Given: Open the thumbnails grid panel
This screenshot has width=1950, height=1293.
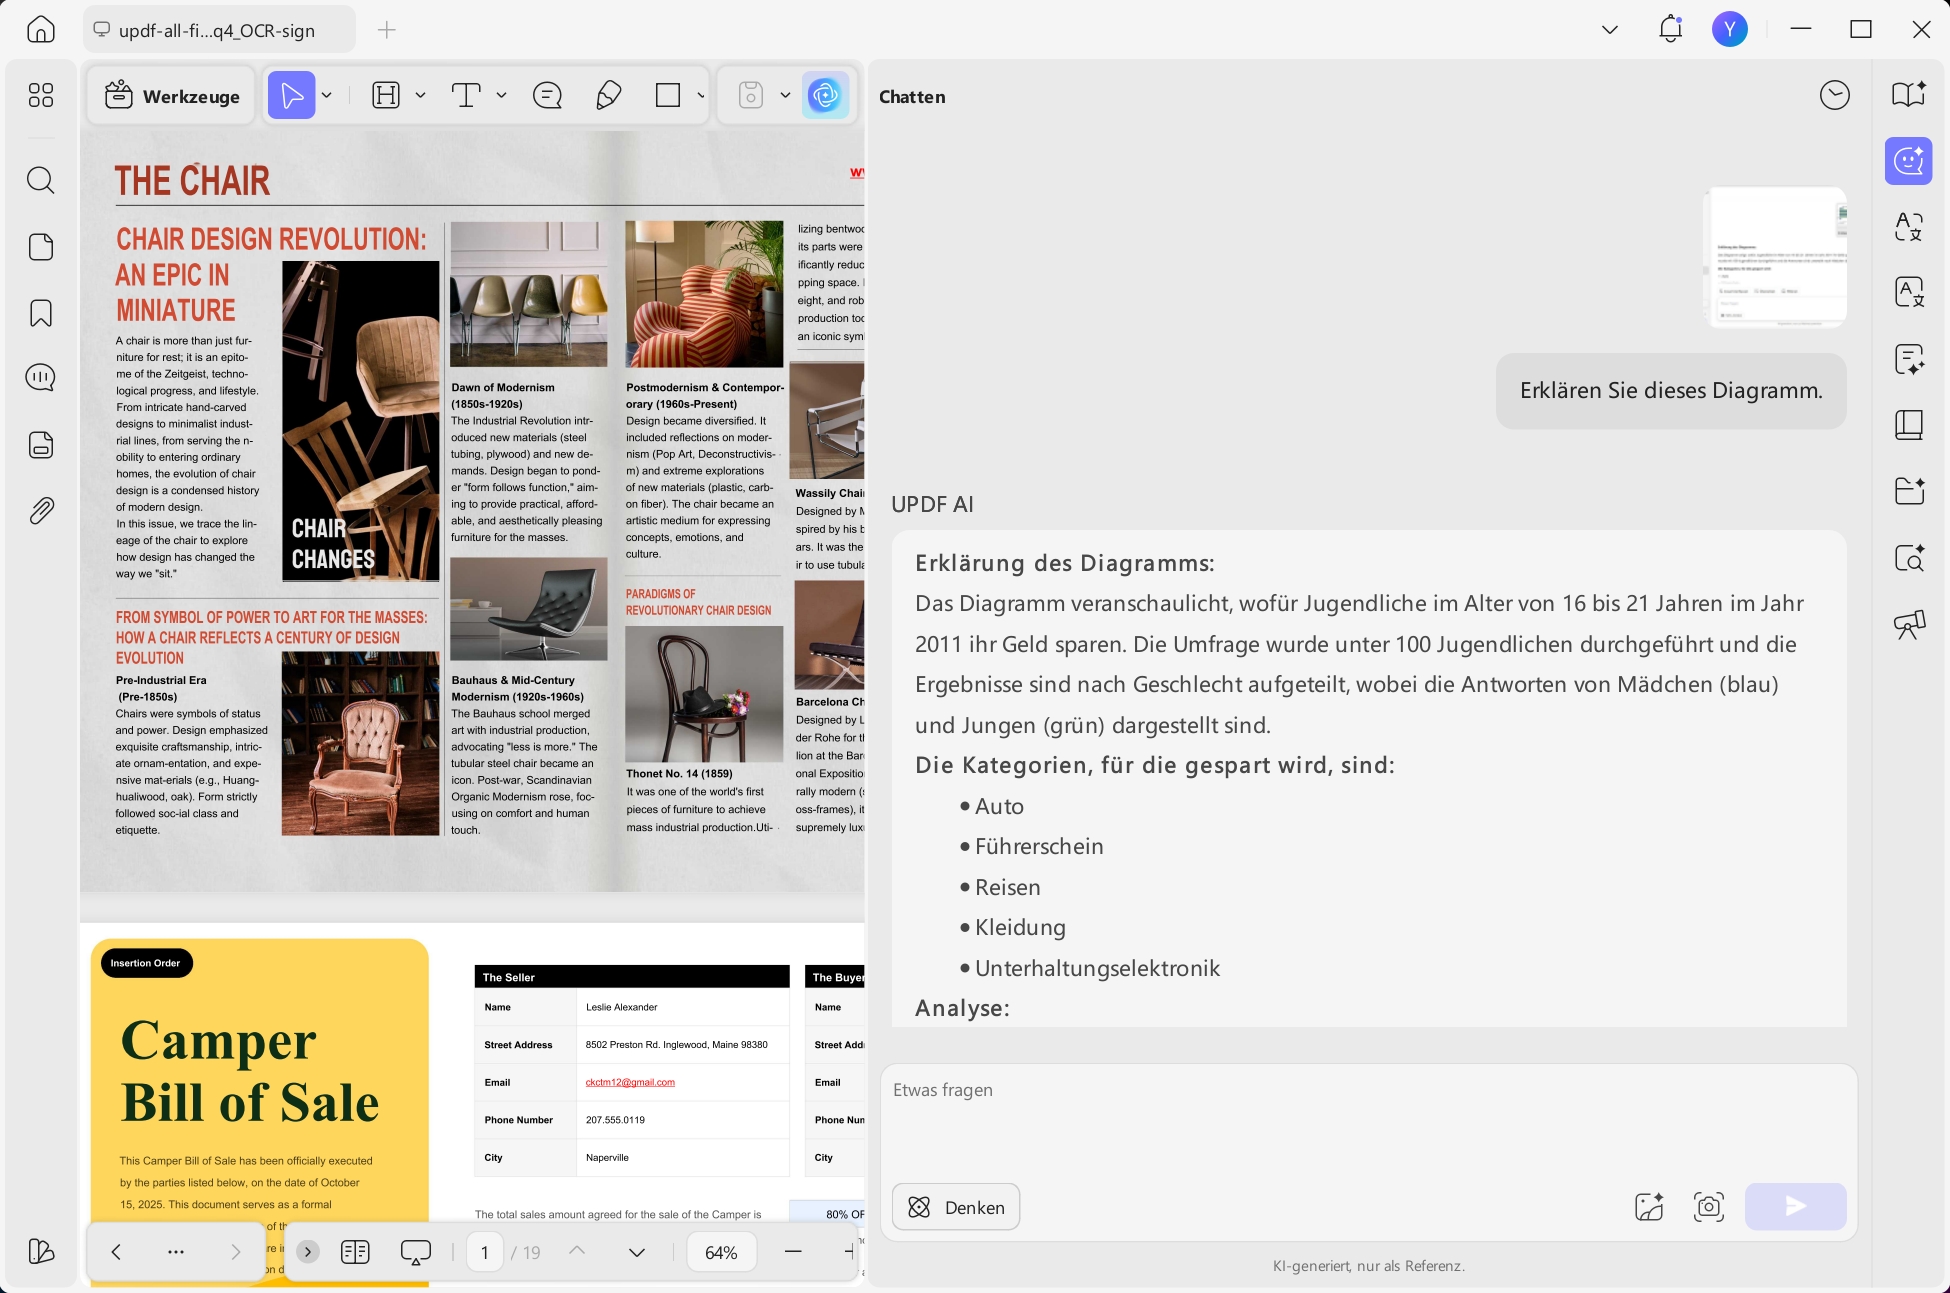Looking at the screenshot, I should [x=41, y=95].
